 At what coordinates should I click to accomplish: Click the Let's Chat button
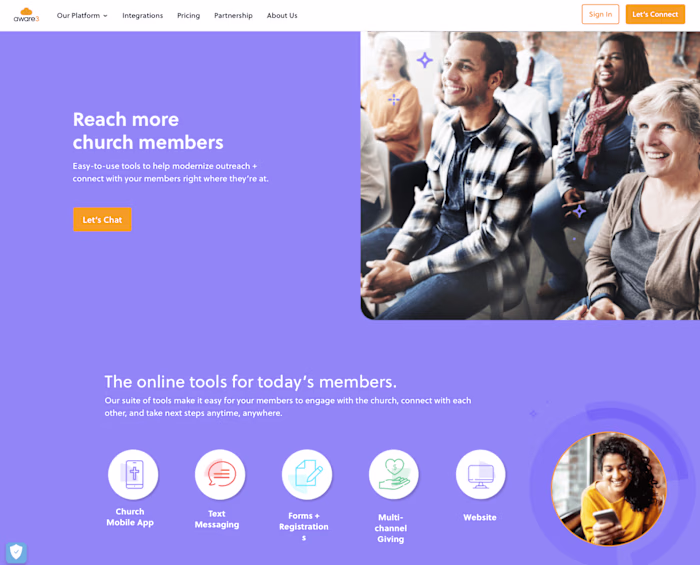(102, 220)
